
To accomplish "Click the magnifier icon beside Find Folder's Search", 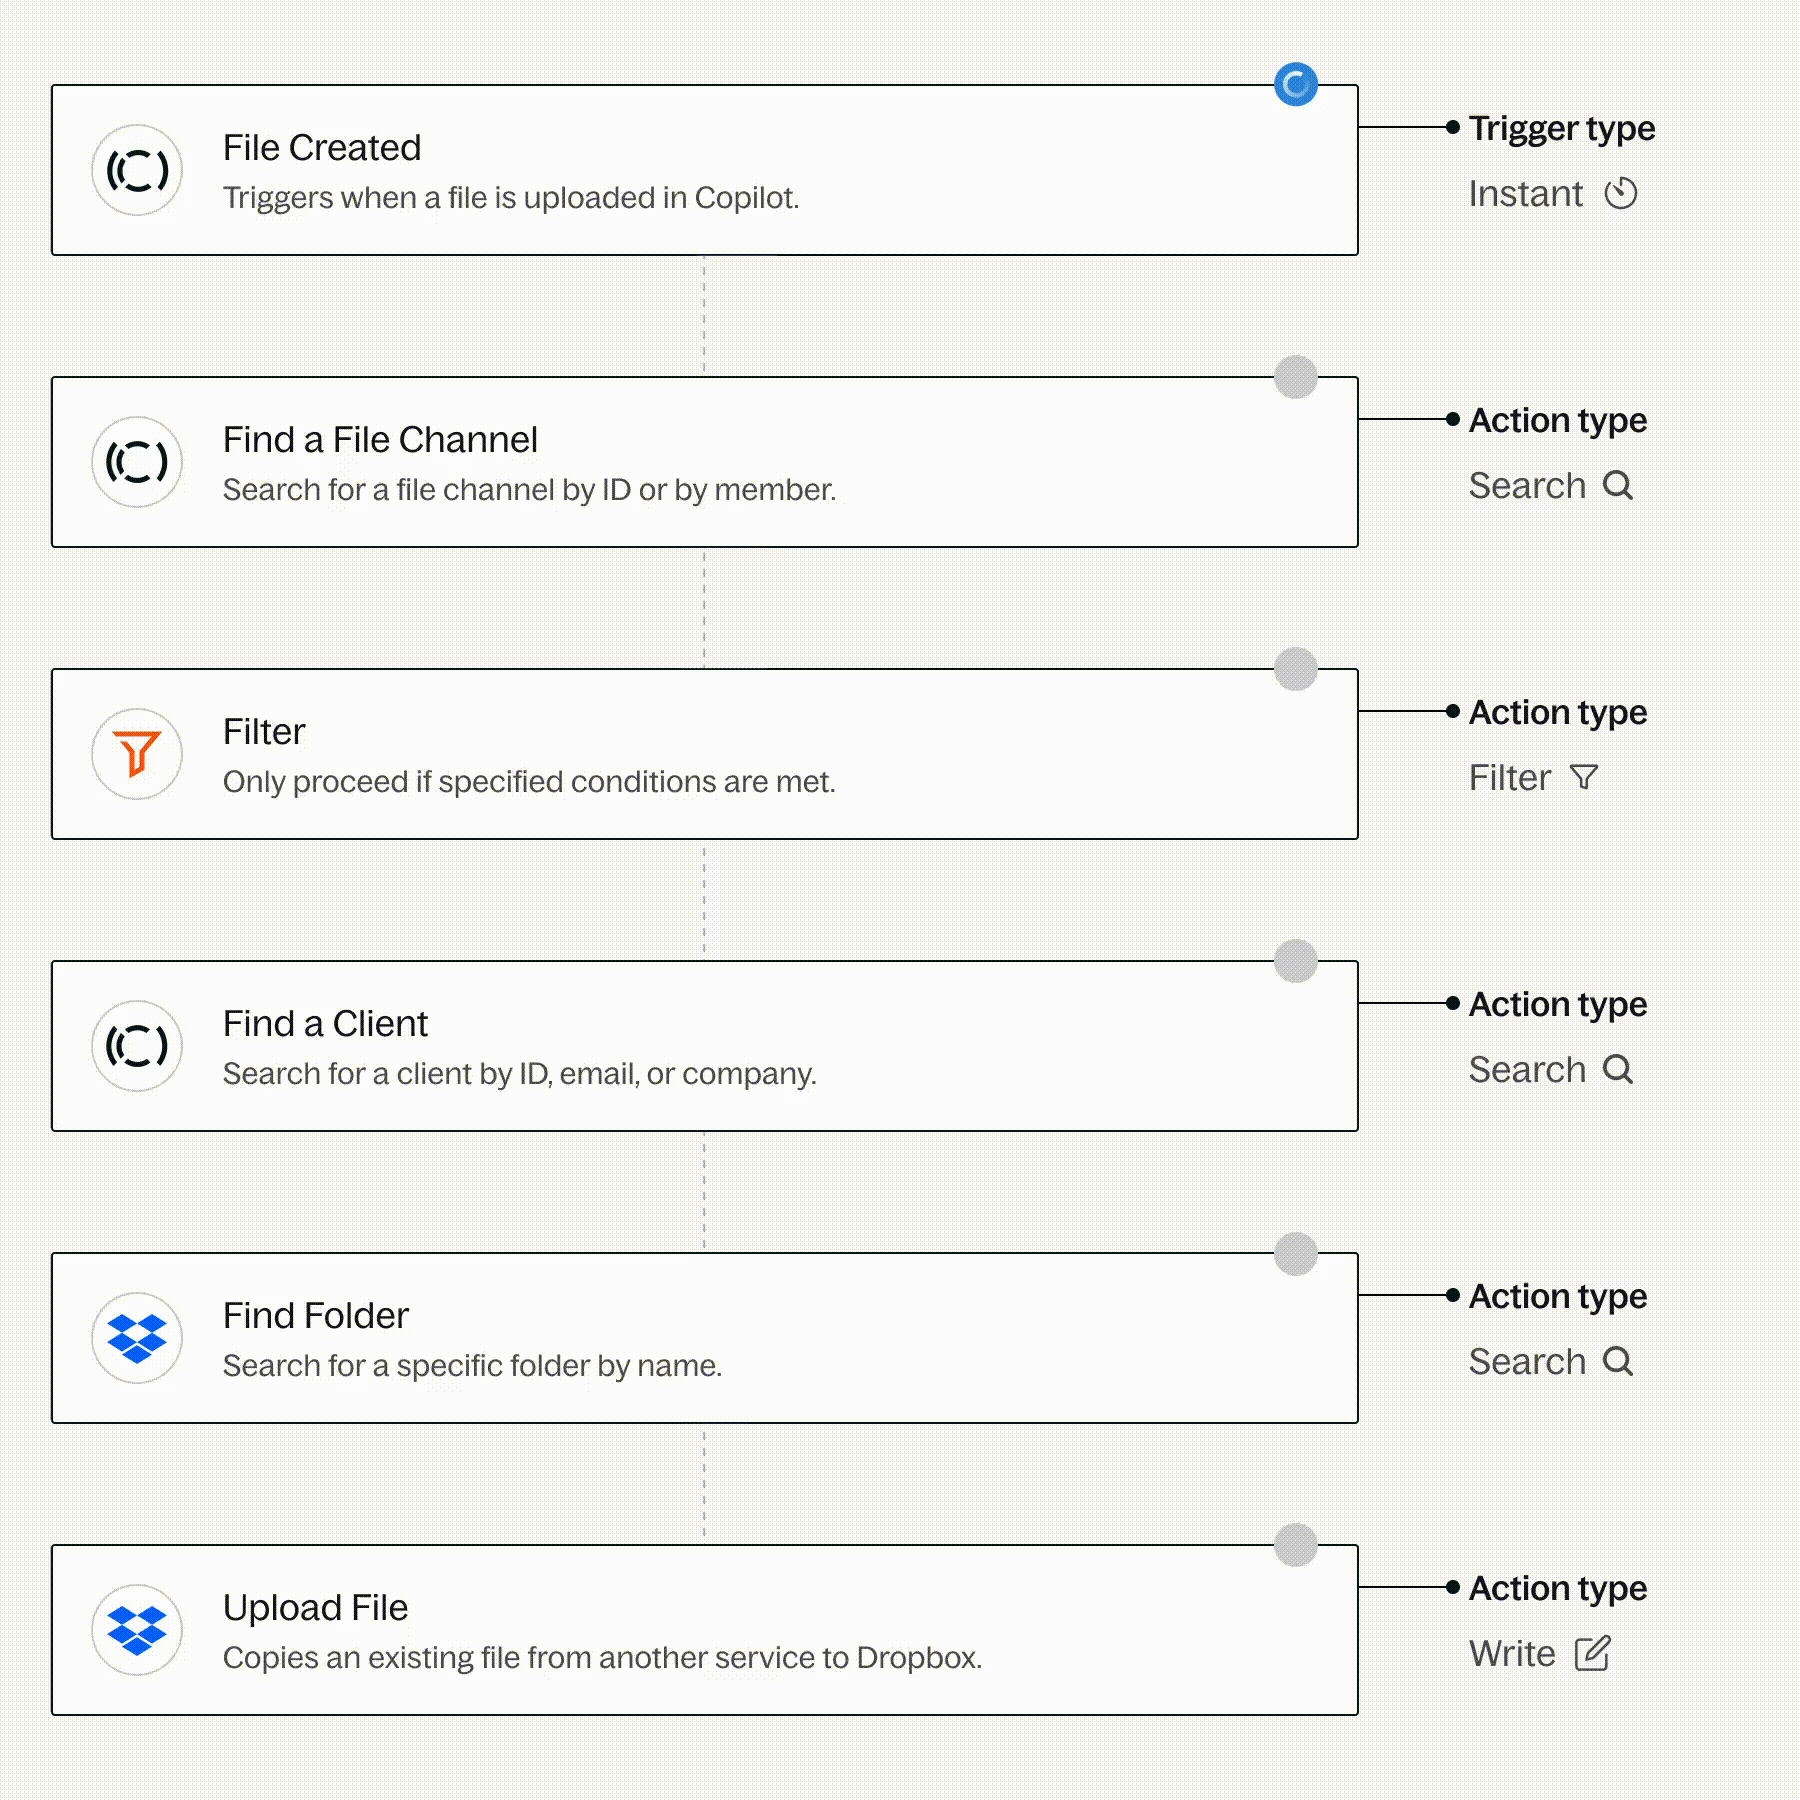I will tap(1617, 1361).
